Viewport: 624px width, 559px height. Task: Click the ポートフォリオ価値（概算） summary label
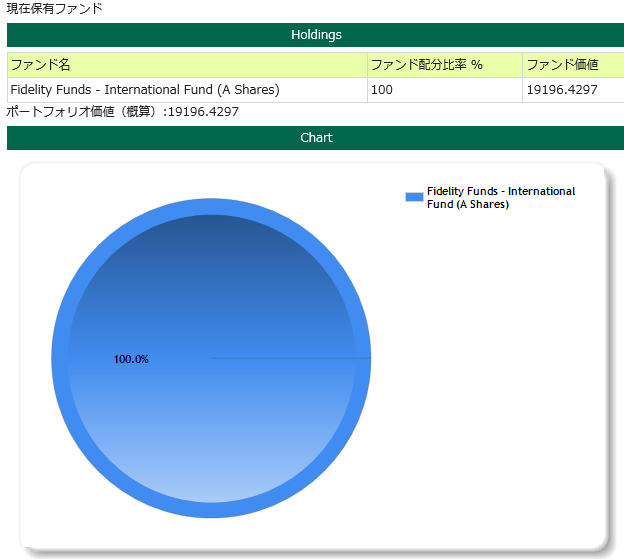coord(82,111)
